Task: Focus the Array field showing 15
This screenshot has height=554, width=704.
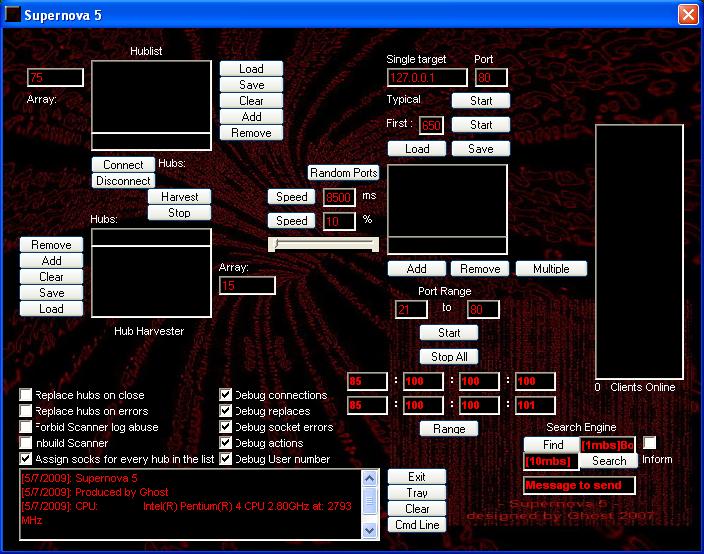Action: click(x=247, y=286)
